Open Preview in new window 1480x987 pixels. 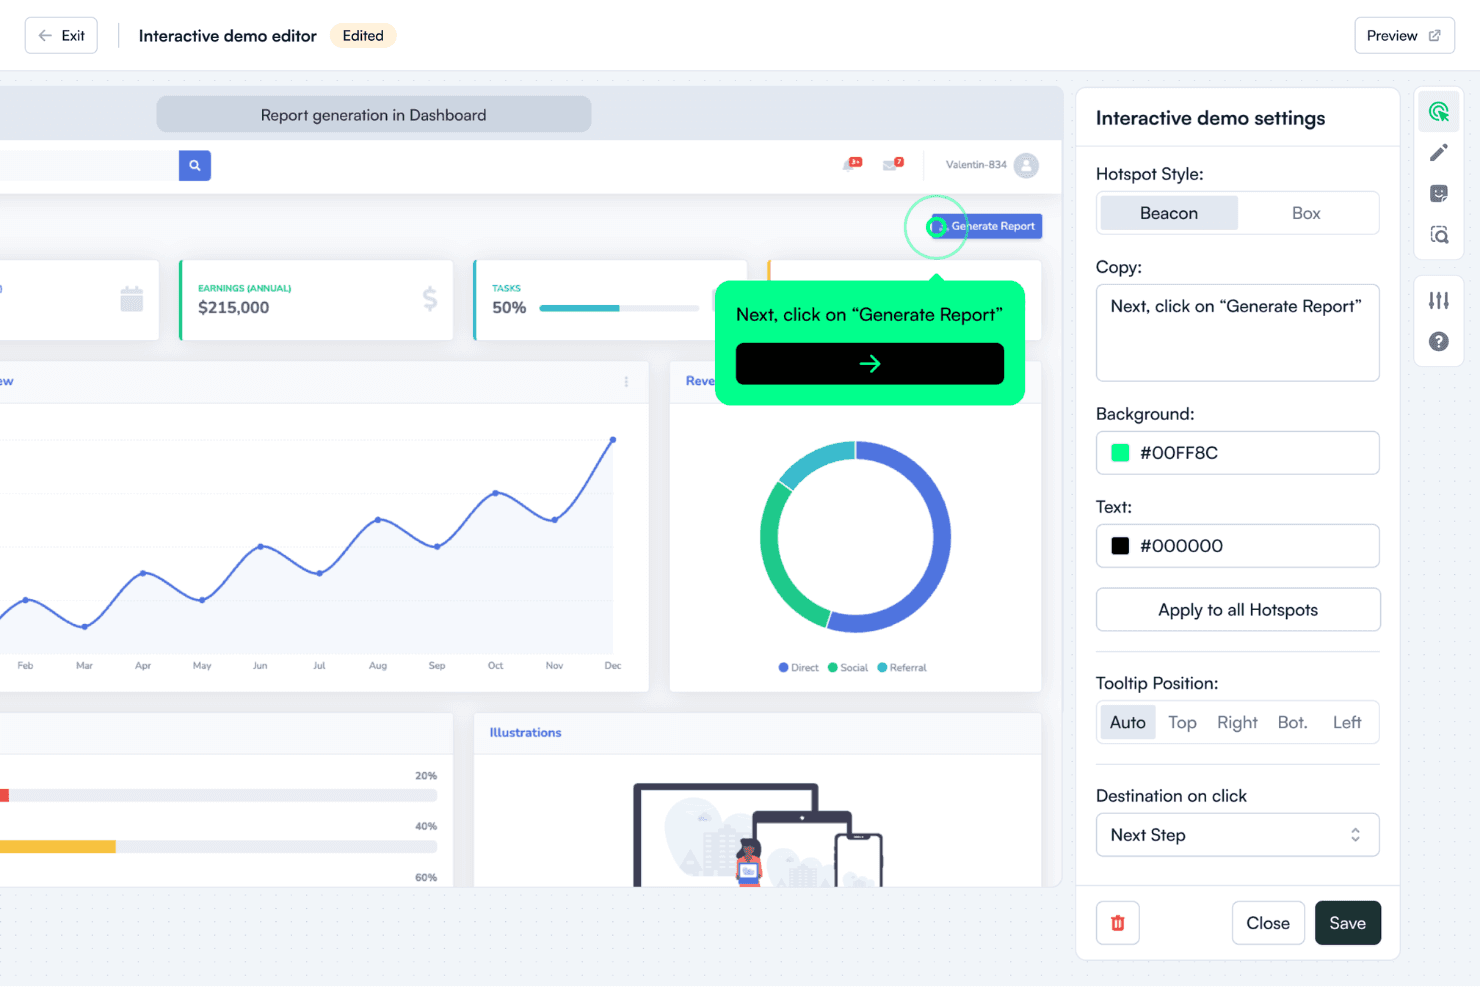point(1404,35)
